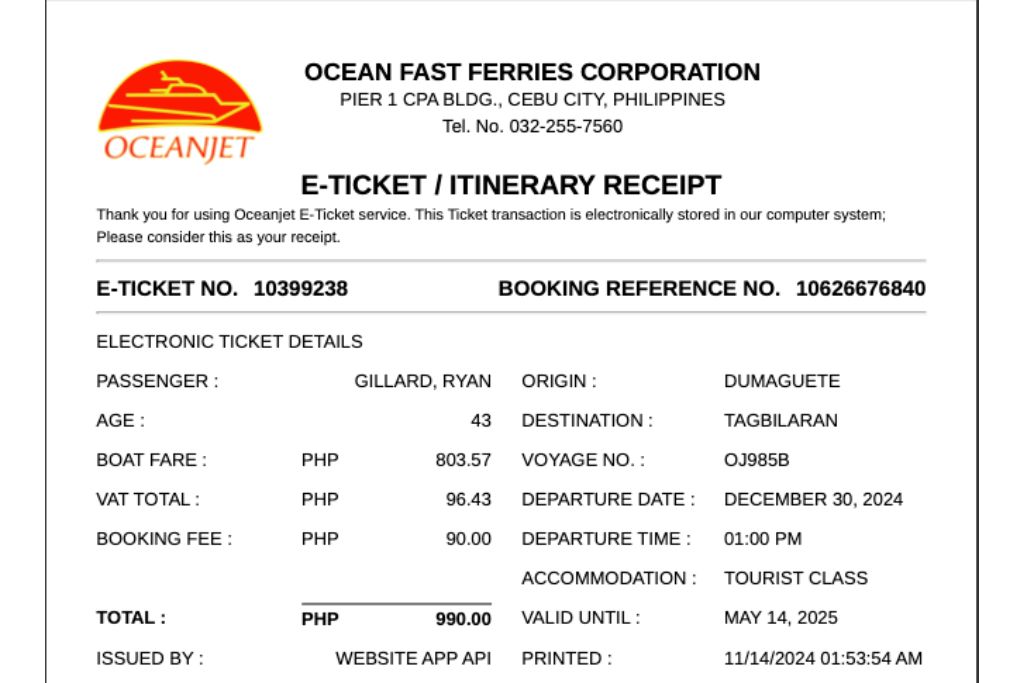The image size is (1024, 683).
Task: Click the Website App API issuer text
Action: tap(413, 659)
